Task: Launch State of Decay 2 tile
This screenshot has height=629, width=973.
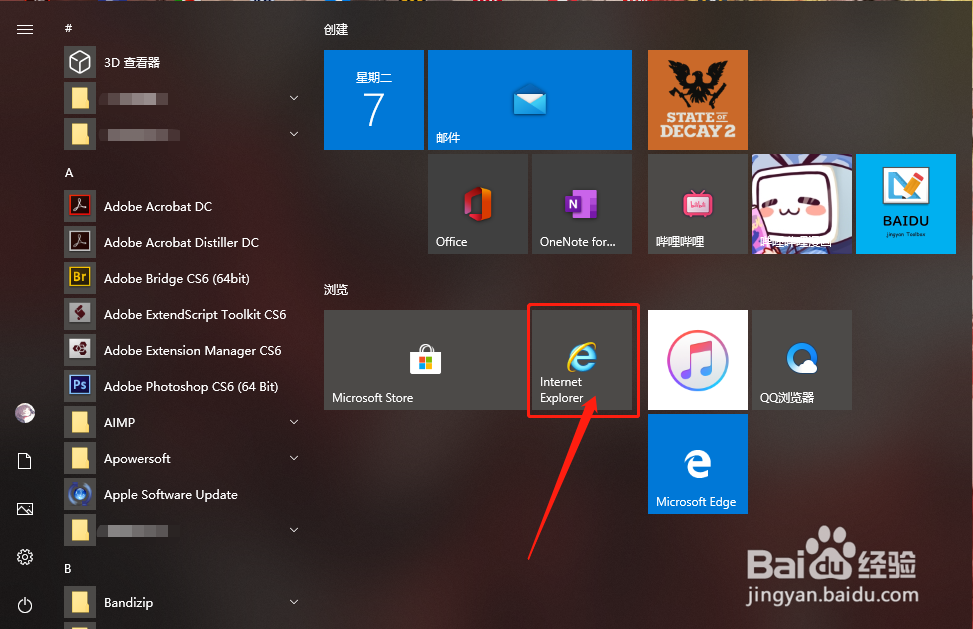Action: (697, 100)
